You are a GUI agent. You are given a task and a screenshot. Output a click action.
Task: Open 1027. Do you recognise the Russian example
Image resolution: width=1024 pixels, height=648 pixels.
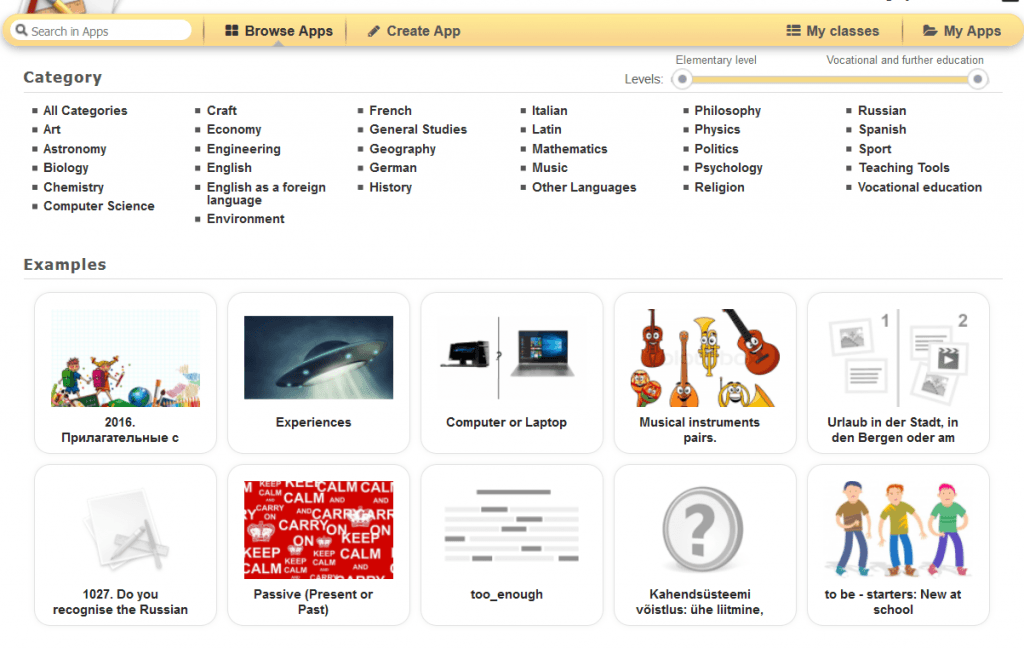coord(125,545)
